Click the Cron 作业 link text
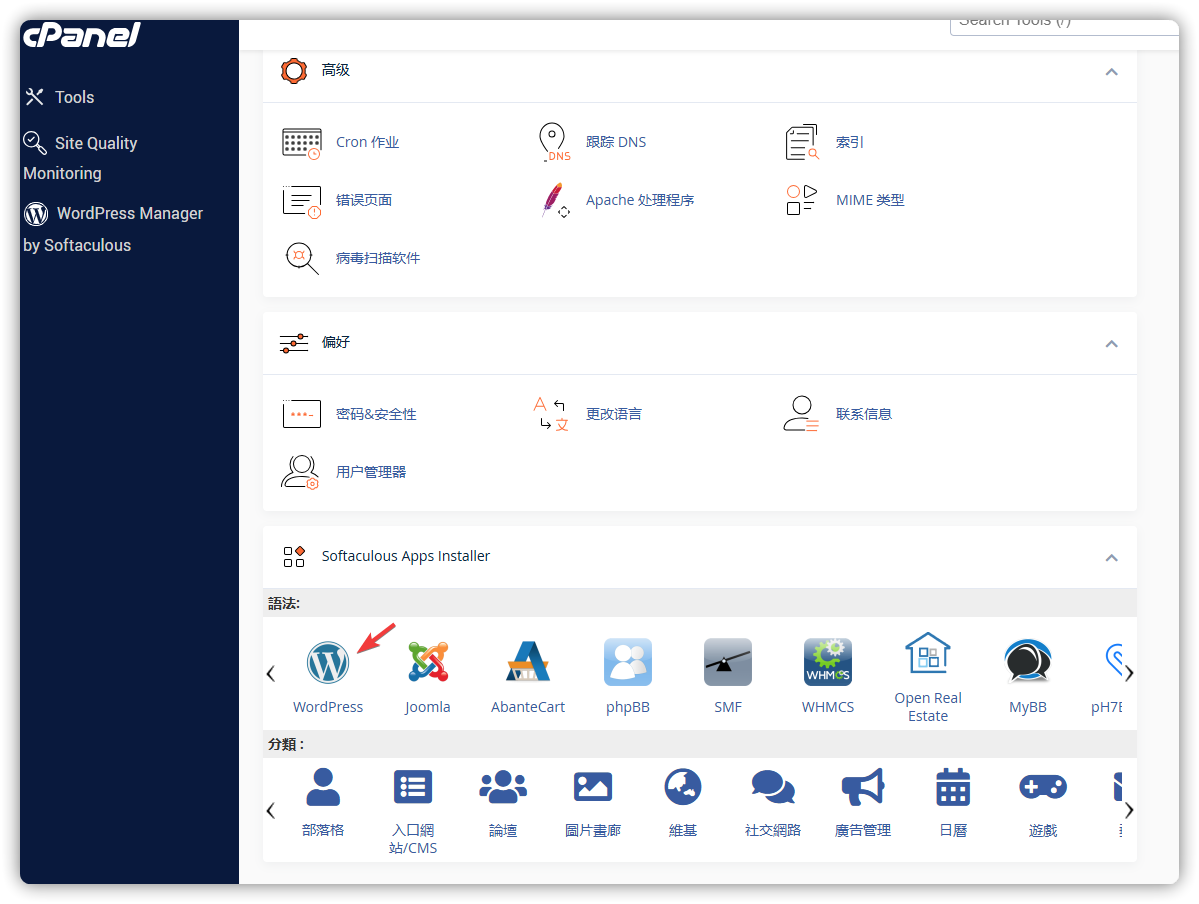1199x904 pixels. [x=367, y=142]
